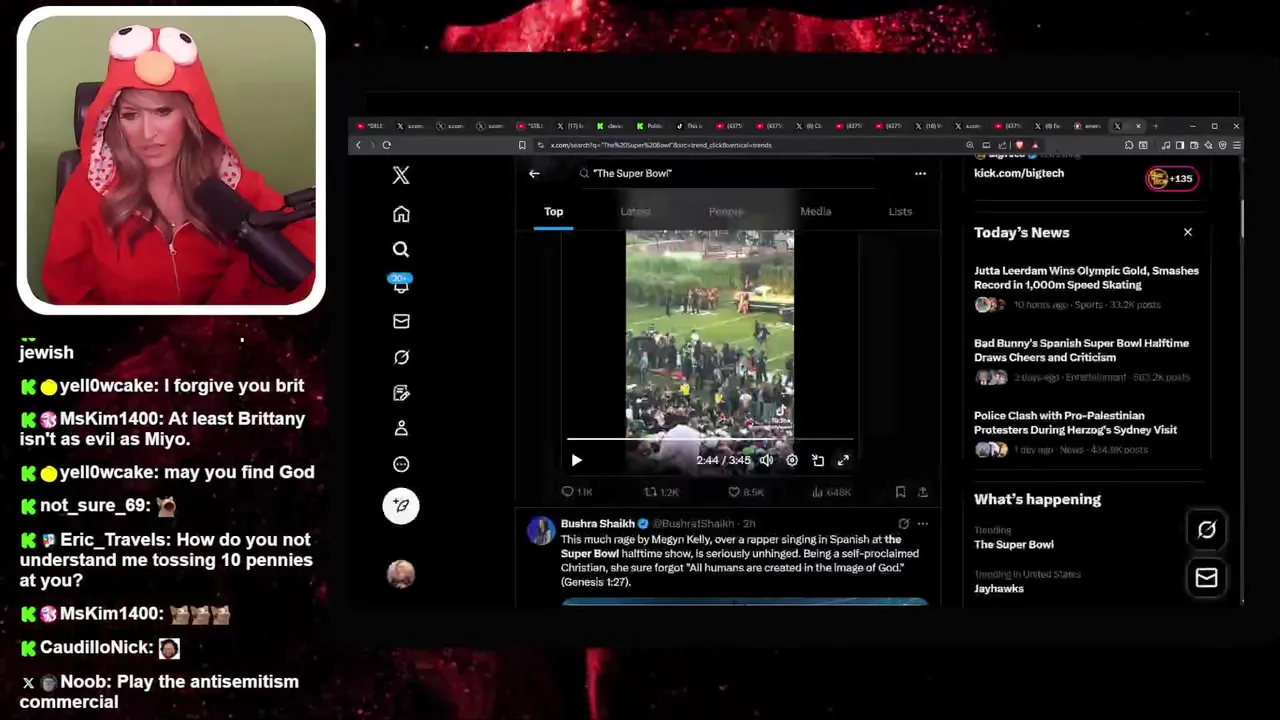The height and width of the screenshot is (720, 1280).
Task: Open Notifications bell in X sidebar
Action: (401, 285)
